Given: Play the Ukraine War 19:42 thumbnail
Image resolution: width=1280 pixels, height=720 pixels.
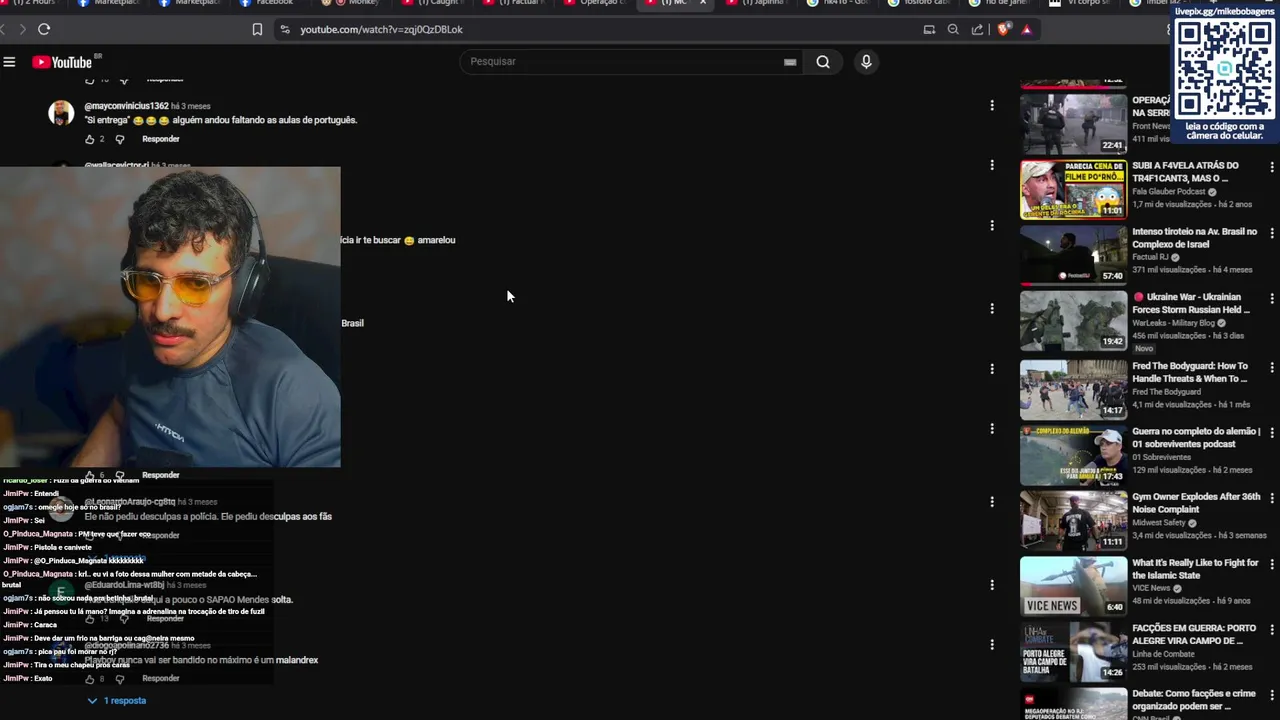Looking at the screenshot, I should pos(1073,321).
